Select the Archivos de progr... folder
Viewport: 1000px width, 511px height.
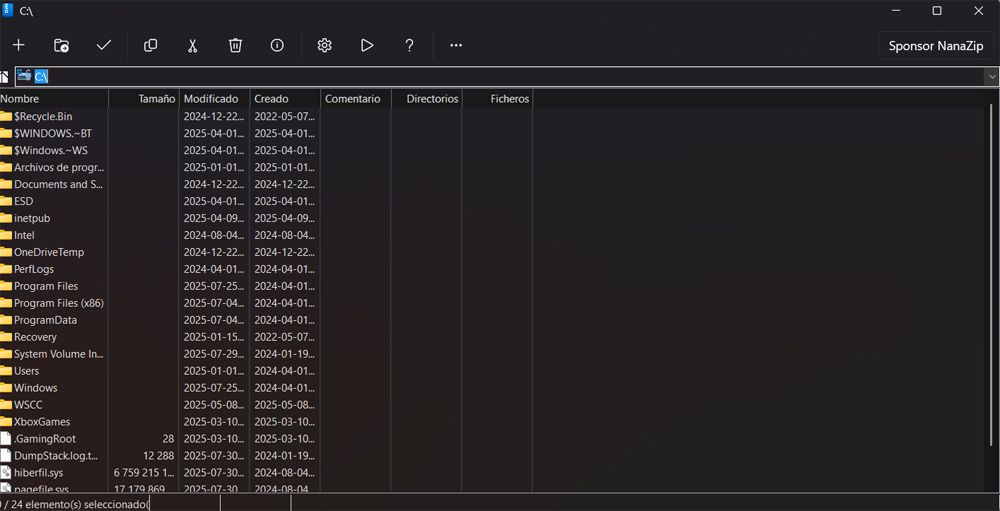(59, 168)
